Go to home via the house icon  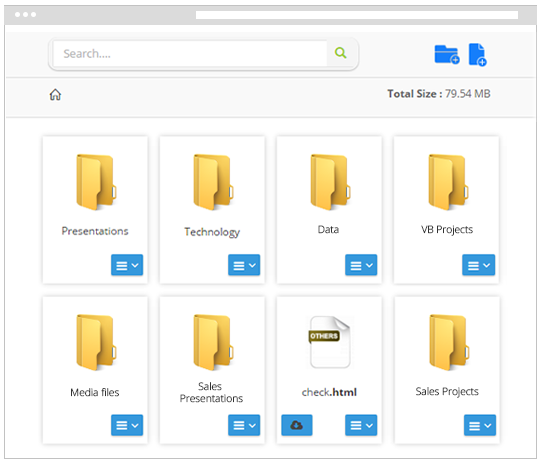(x=55, y=94)
